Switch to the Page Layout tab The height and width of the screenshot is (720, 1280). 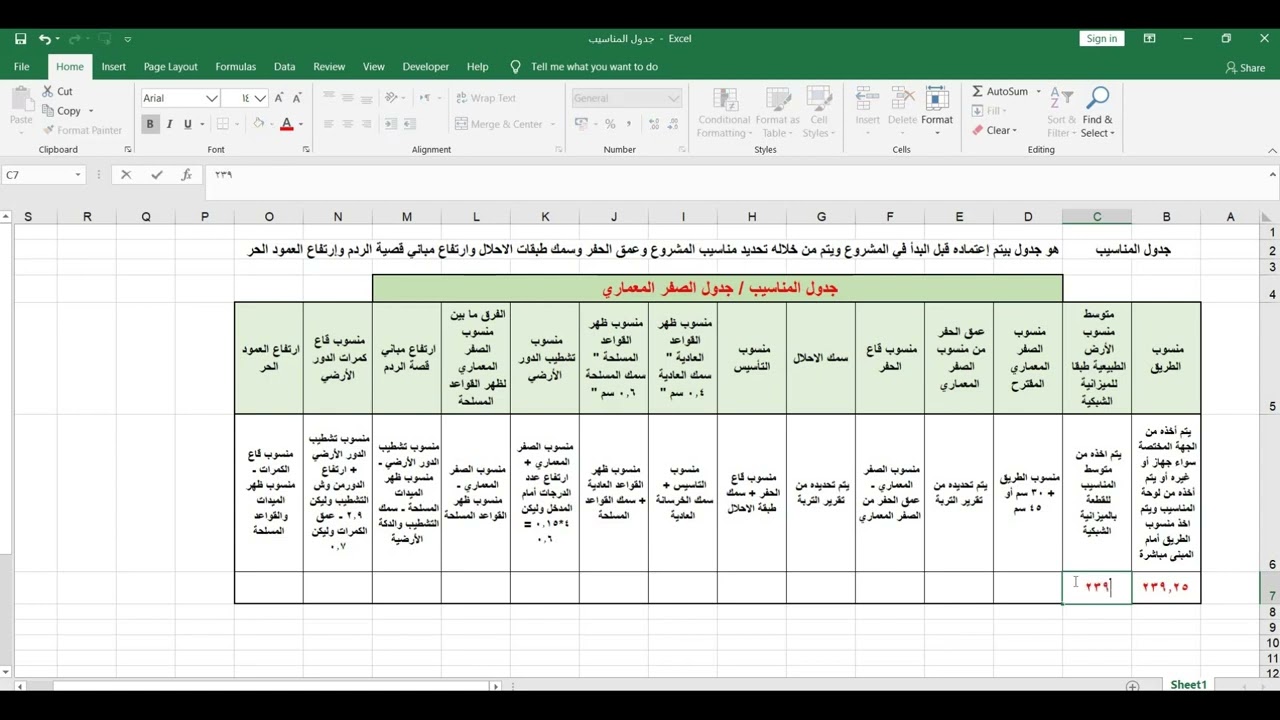[x=170, y=67]
